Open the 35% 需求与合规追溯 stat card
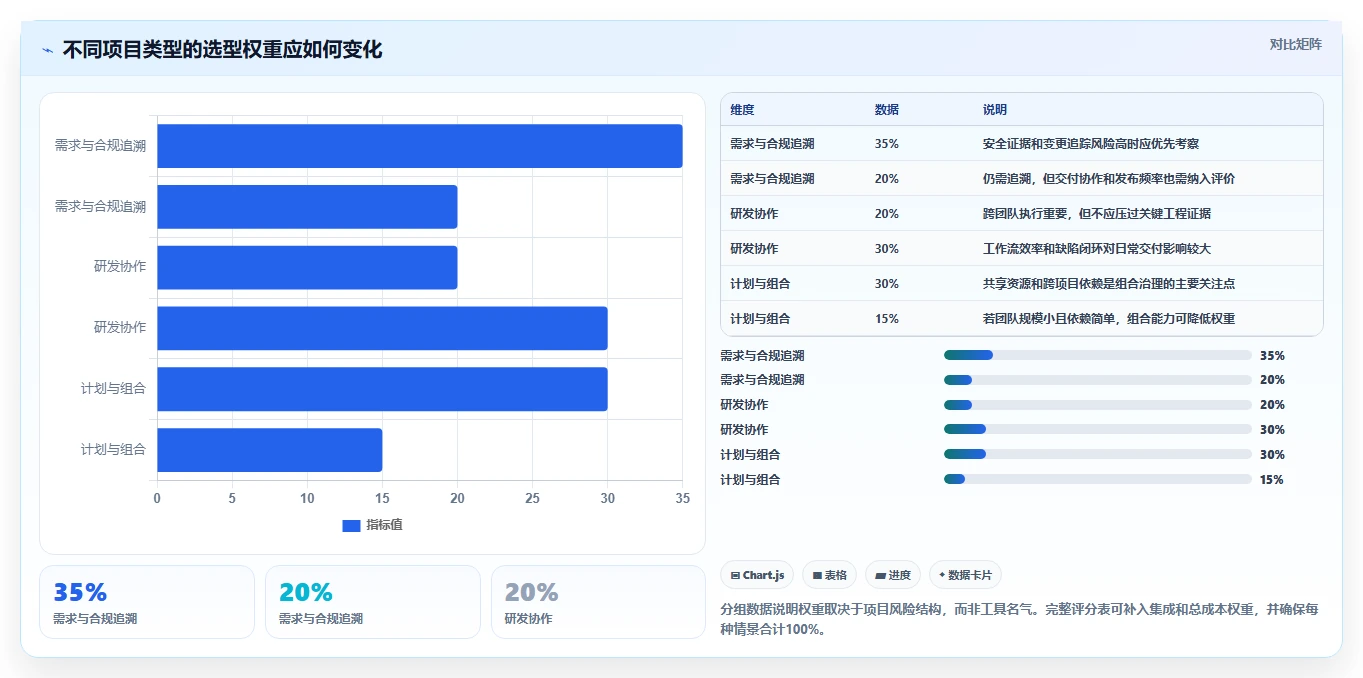 [x=147, y=602]
